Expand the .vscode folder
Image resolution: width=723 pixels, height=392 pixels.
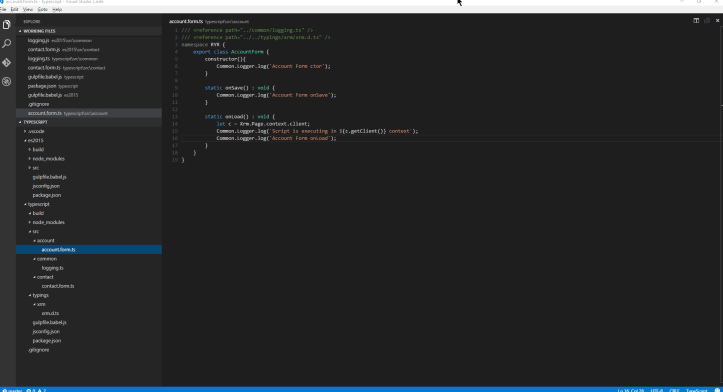click(x=89, y=131)
